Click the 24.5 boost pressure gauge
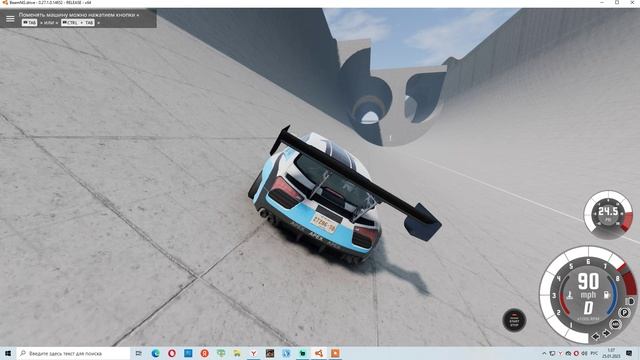Viewport: 640px width, 360px height. coord(608,214)
